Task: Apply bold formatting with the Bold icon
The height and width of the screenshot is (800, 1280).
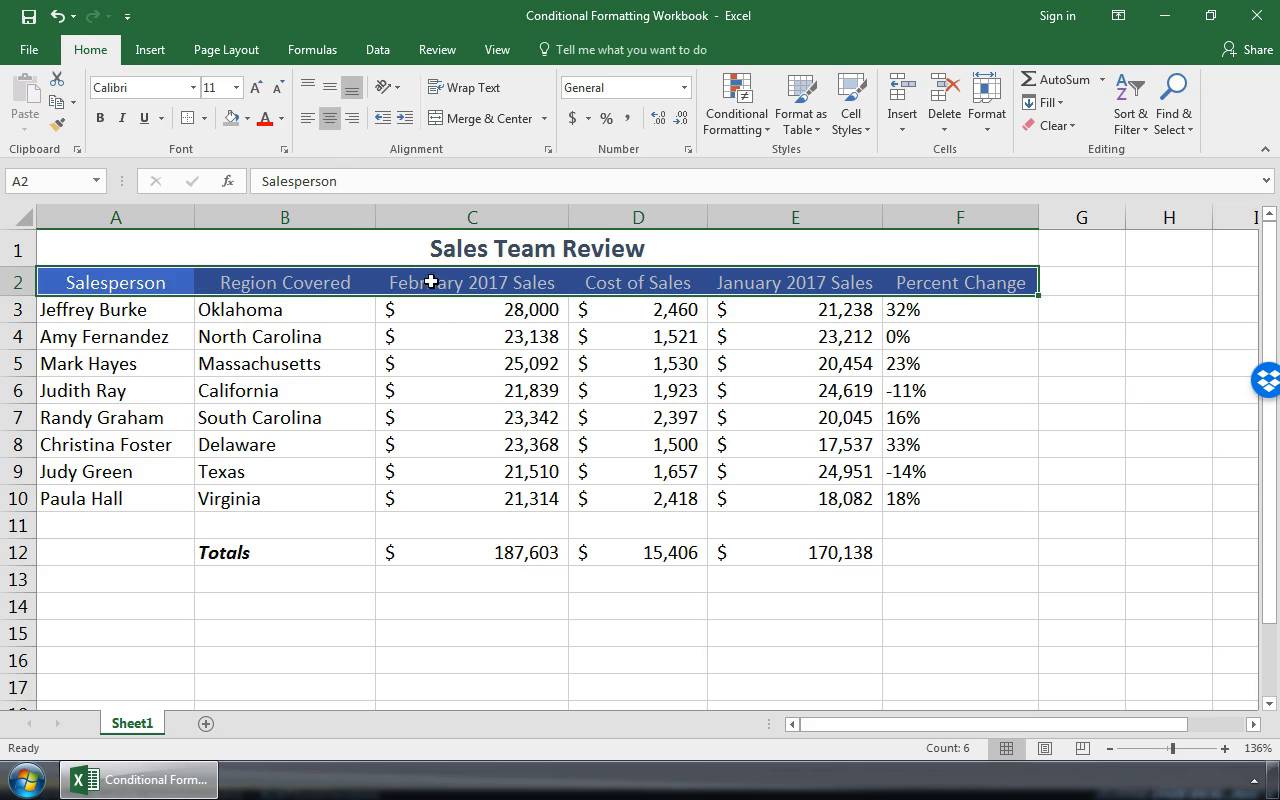Action: (x=99, y=117)
